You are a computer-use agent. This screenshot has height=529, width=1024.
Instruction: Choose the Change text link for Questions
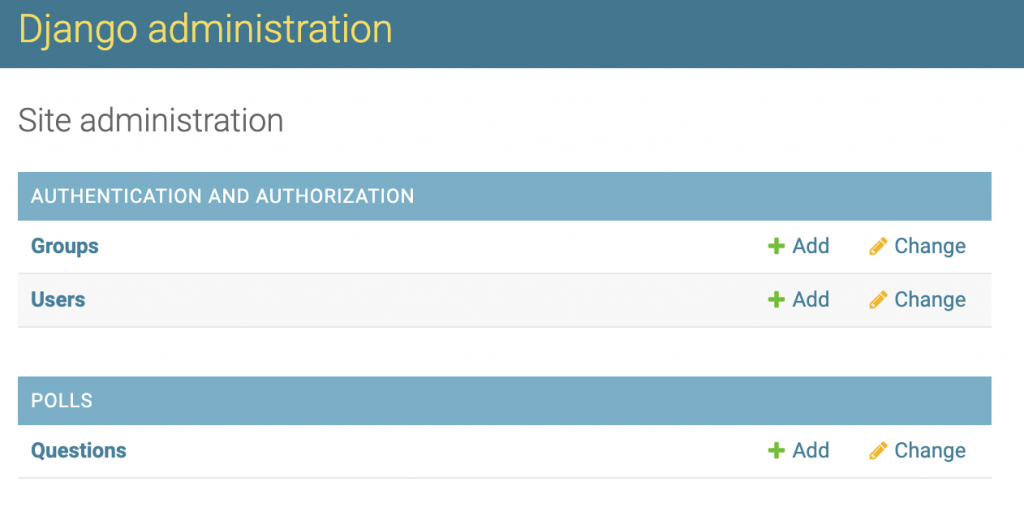point(930,451)
